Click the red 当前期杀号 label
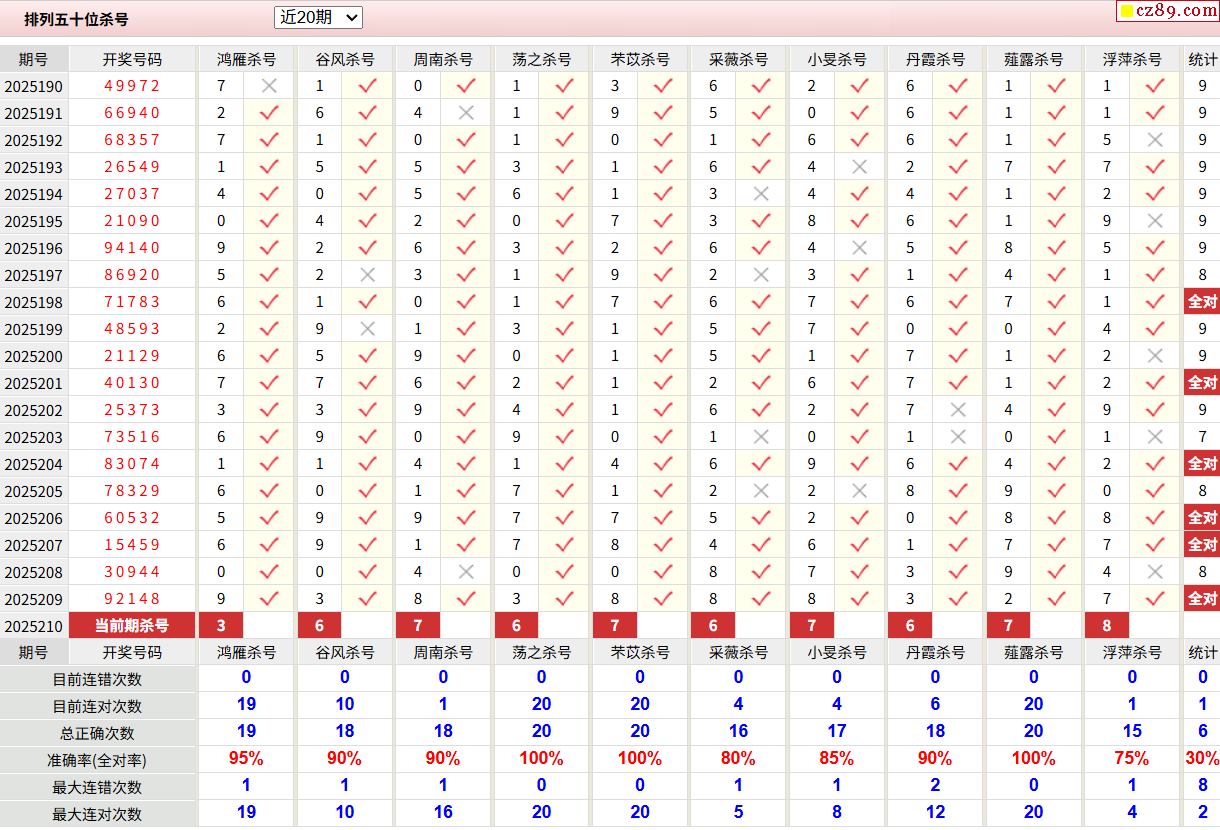The image size is (1220, 830). coord(132,626)
